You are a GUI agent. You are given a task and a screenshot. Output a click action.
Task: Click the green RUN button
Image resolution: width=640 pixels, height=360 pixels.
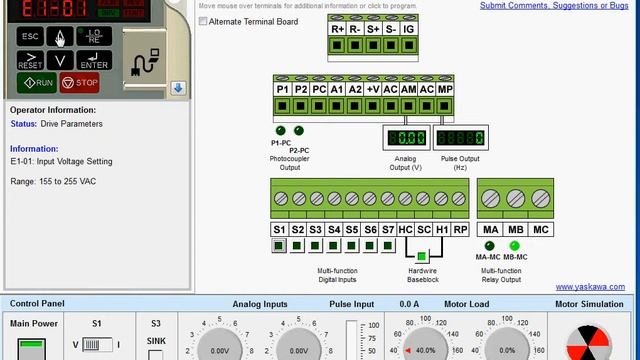(37, 83)
